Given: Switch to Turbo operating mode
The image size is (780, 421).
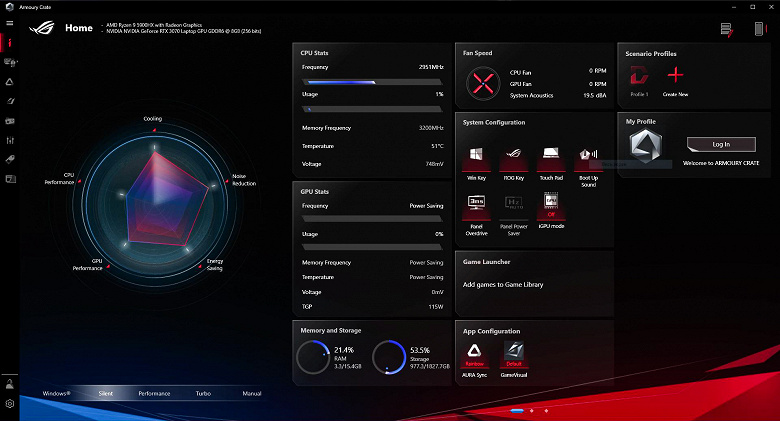Looking at the screenshot, I should 203,394.
